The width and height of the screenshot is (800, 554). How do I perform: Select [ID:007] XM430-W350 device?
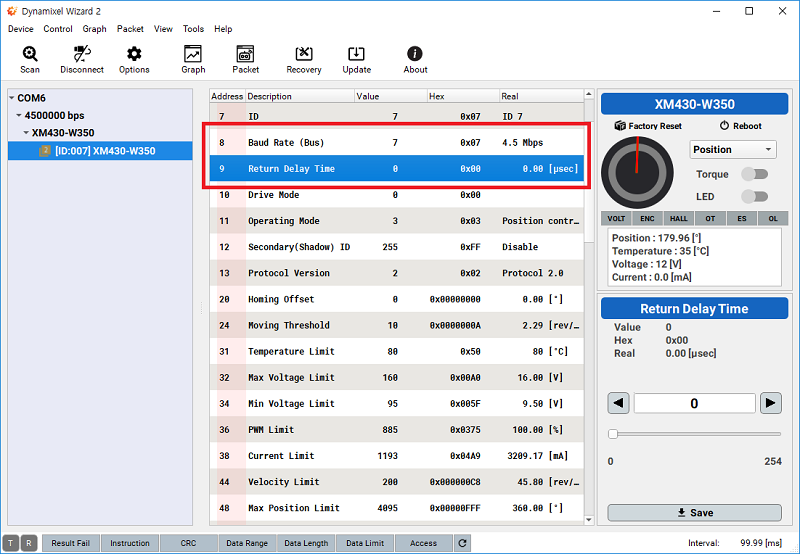pyautogui.click(x=100, y=151)
